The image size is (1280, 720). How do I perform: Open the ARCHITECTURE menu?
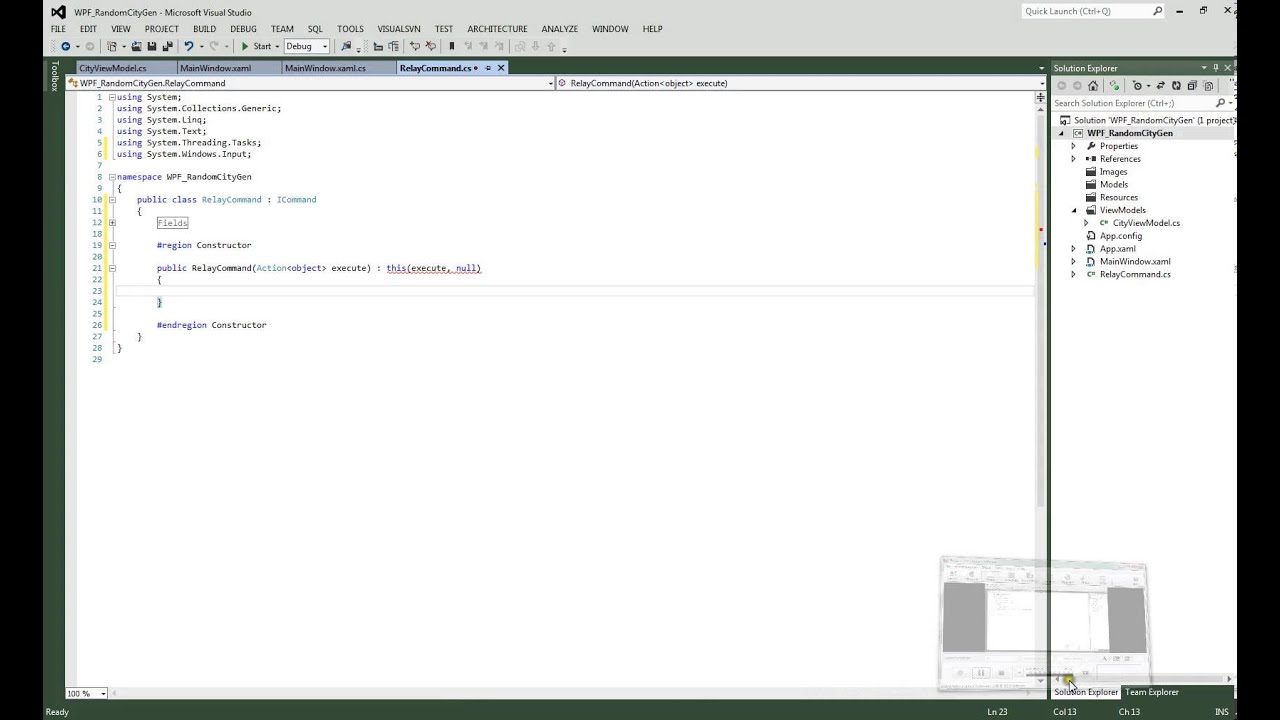point(497,29)
